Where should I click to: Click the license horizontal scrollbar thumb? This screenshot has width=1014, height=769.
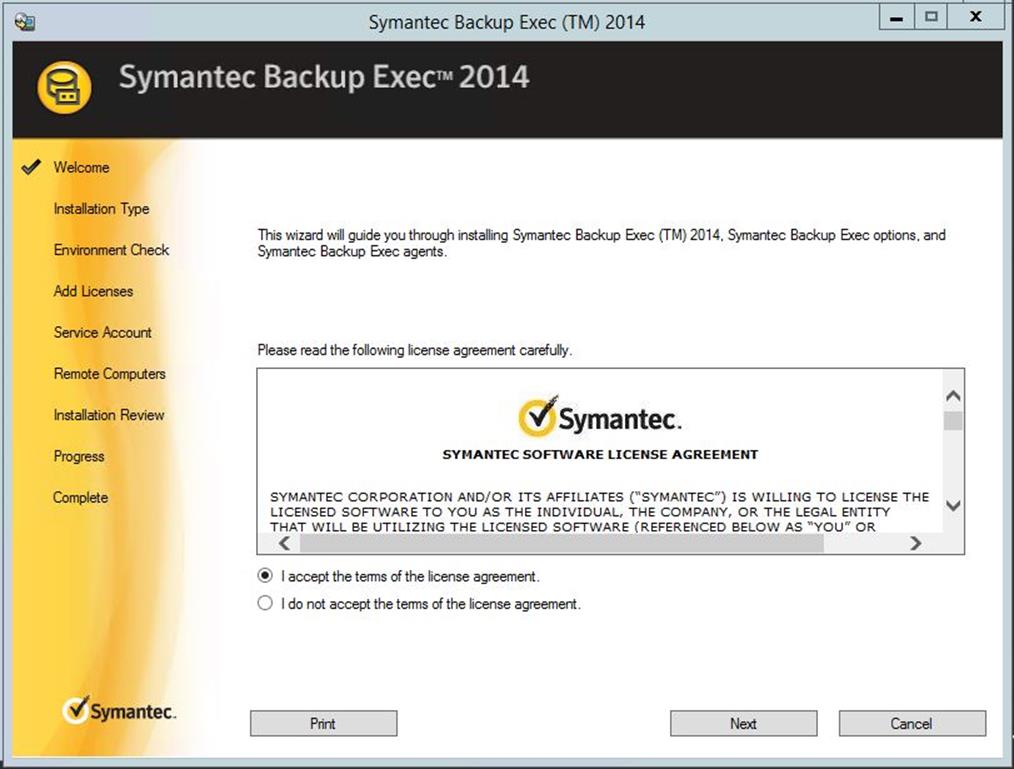pos(562,543)
